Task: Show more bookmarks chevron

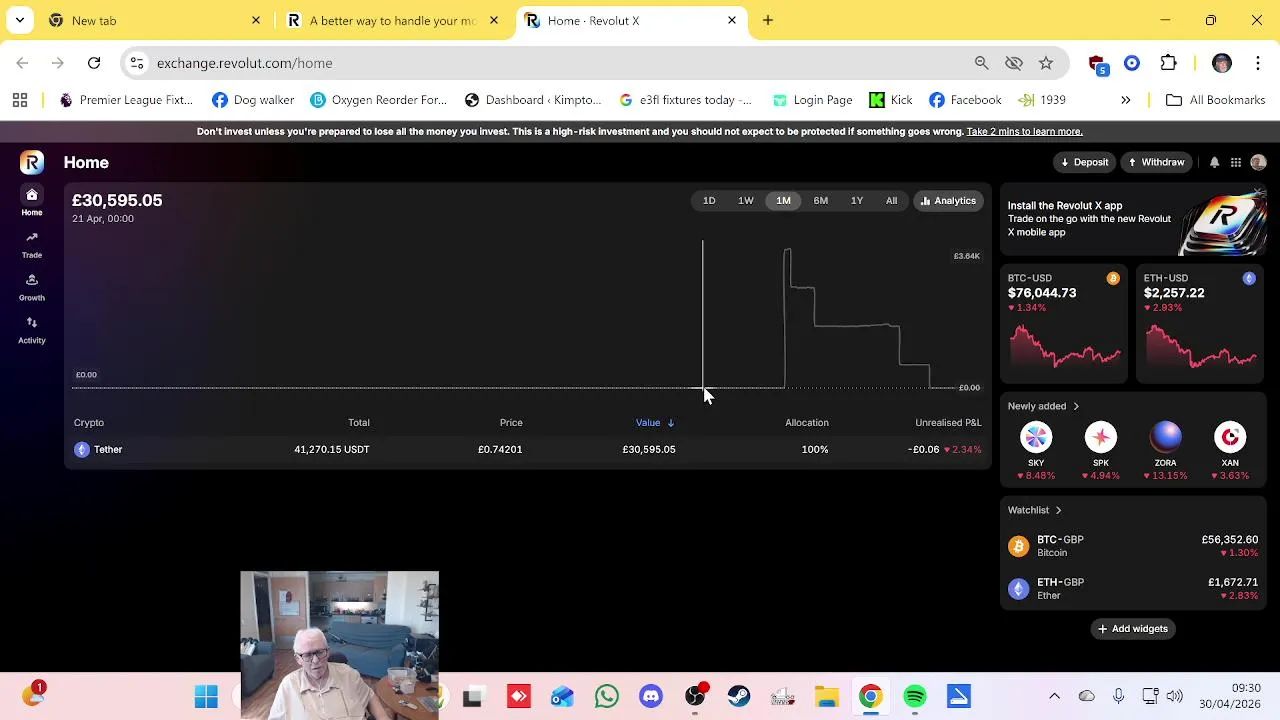Action: click(x=1126, y=100)
